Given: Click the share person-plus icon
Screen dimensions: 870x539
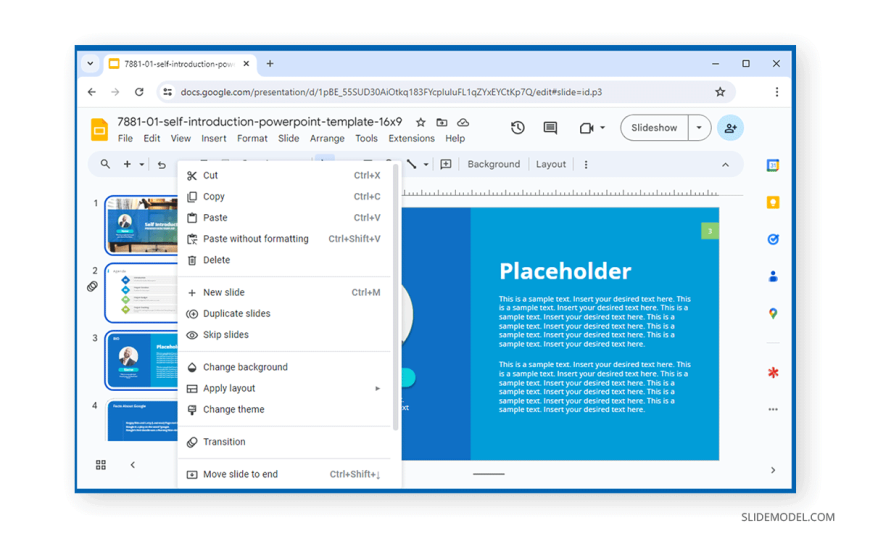Looking at the screenshot, I should pos(730,128).
